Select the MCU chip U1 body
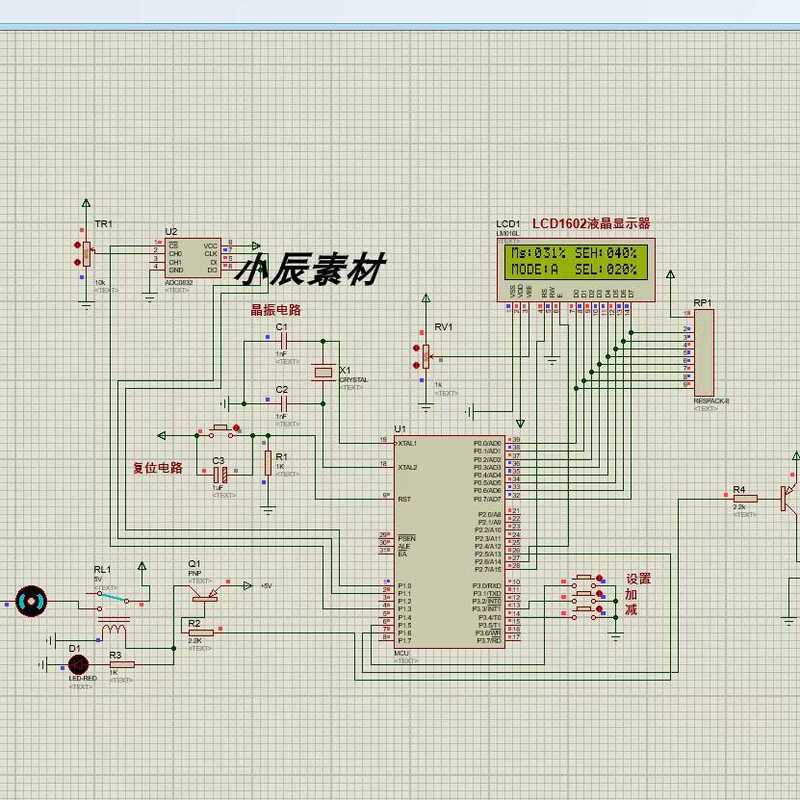The height and width of the screenshot is (800, 800). pos(449,542)
